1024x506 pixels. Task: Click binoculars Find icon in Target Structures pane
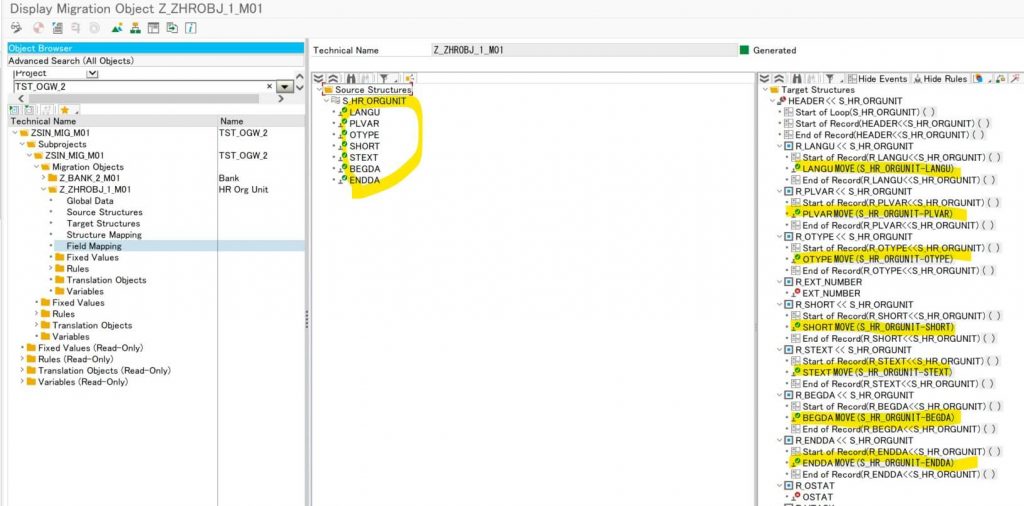[x=796, y=78]
